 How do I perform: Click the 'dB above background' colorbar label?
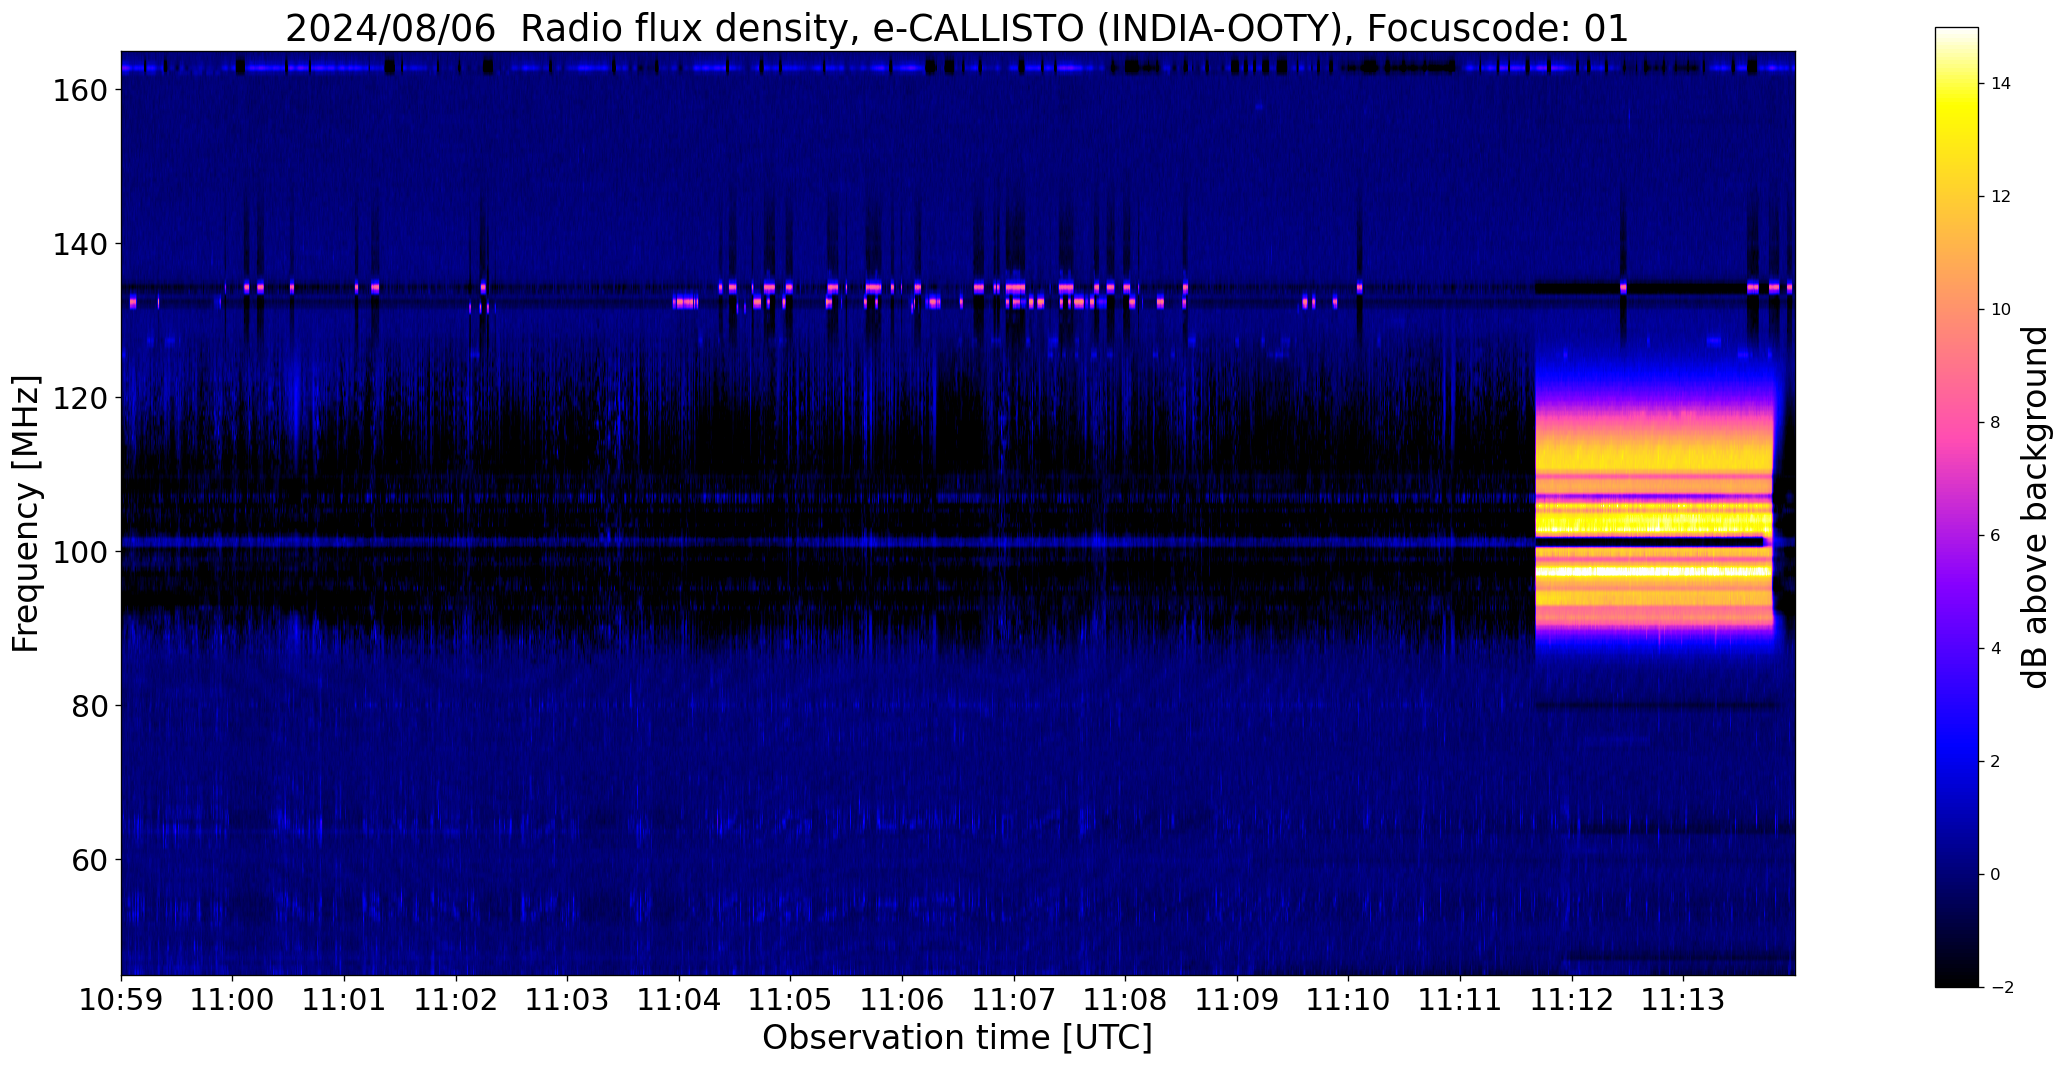(x=2035, y=507)
